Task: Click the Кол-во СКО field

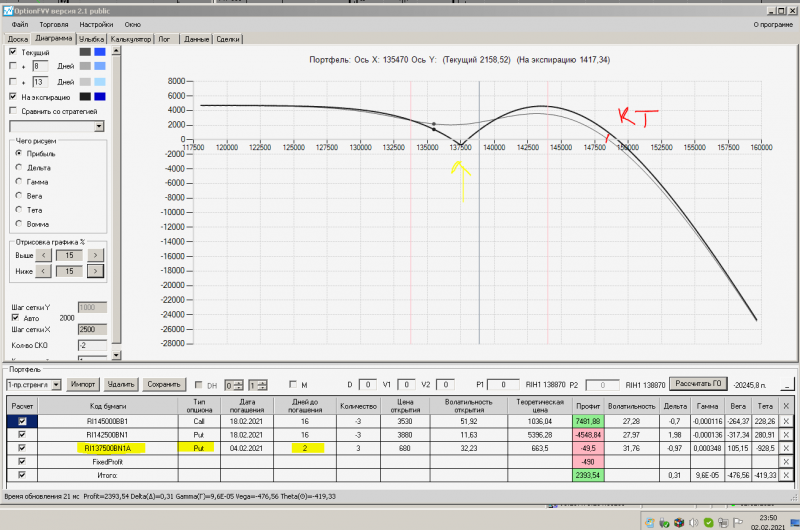Action: coord(92,345)
